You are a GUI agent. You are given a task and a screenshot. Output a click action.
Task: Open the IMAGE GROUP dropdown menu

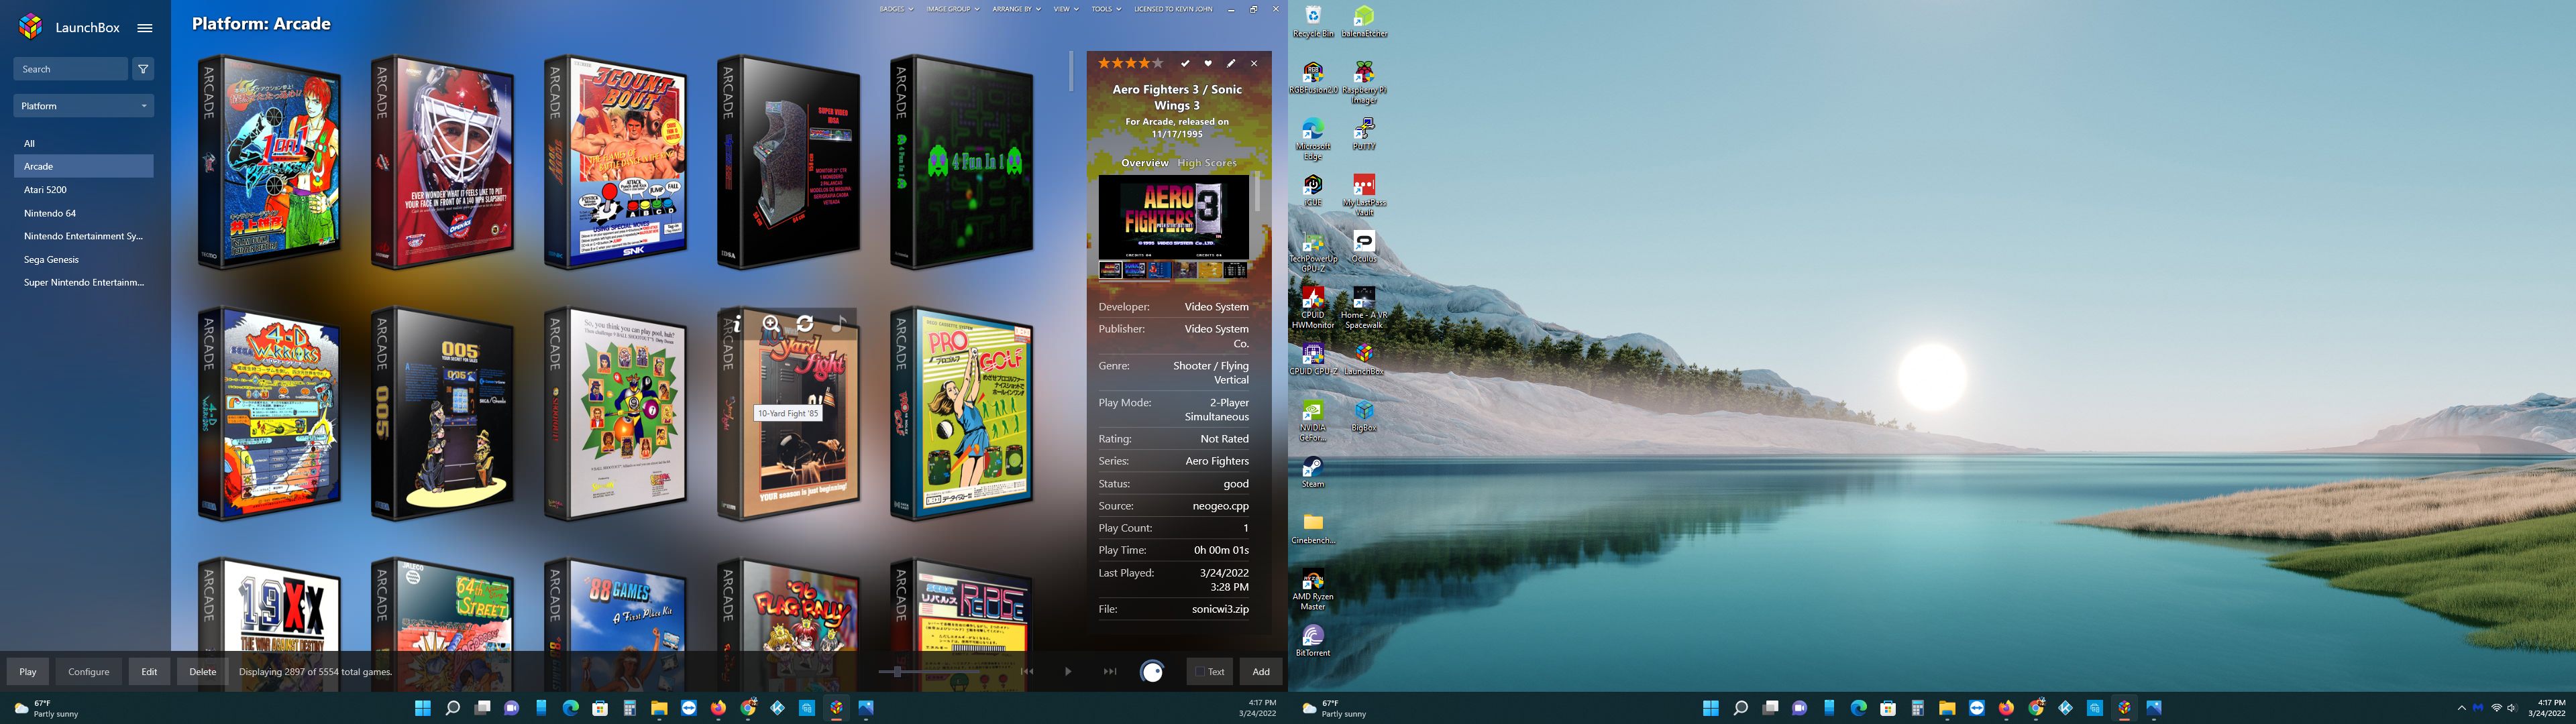[x=953, y=9]
